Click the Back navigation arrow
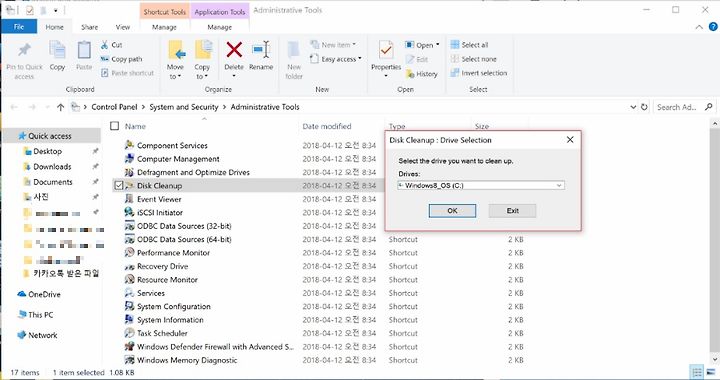 tap(14, 107)
